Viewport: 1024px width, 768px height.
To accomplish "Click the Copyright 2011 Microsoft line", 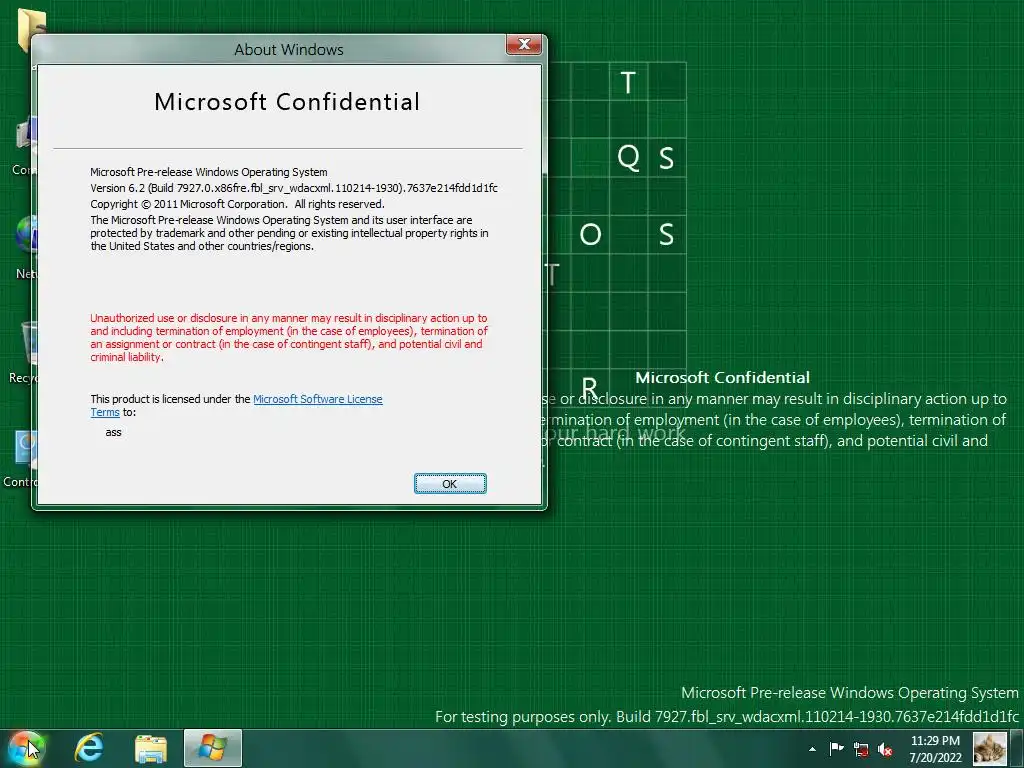I will pos(237,204).
